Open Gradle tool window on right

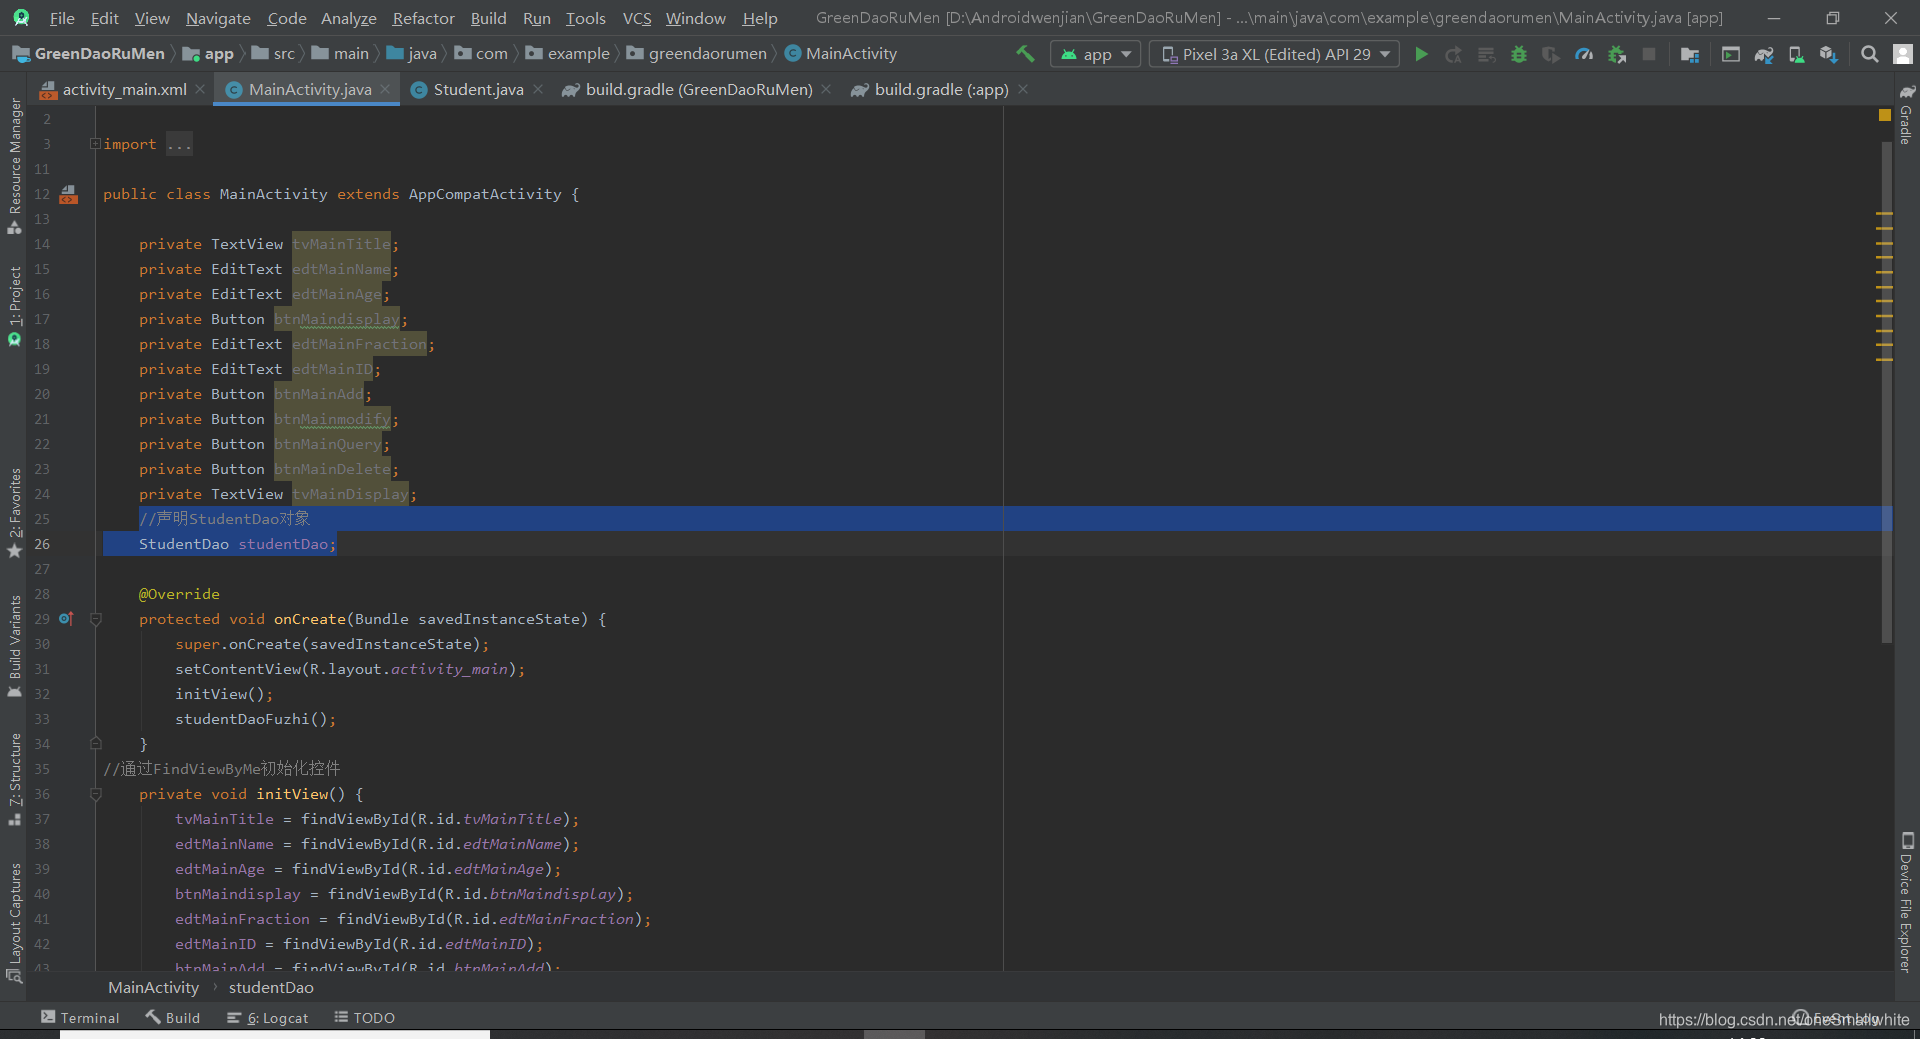point(1906,114)
